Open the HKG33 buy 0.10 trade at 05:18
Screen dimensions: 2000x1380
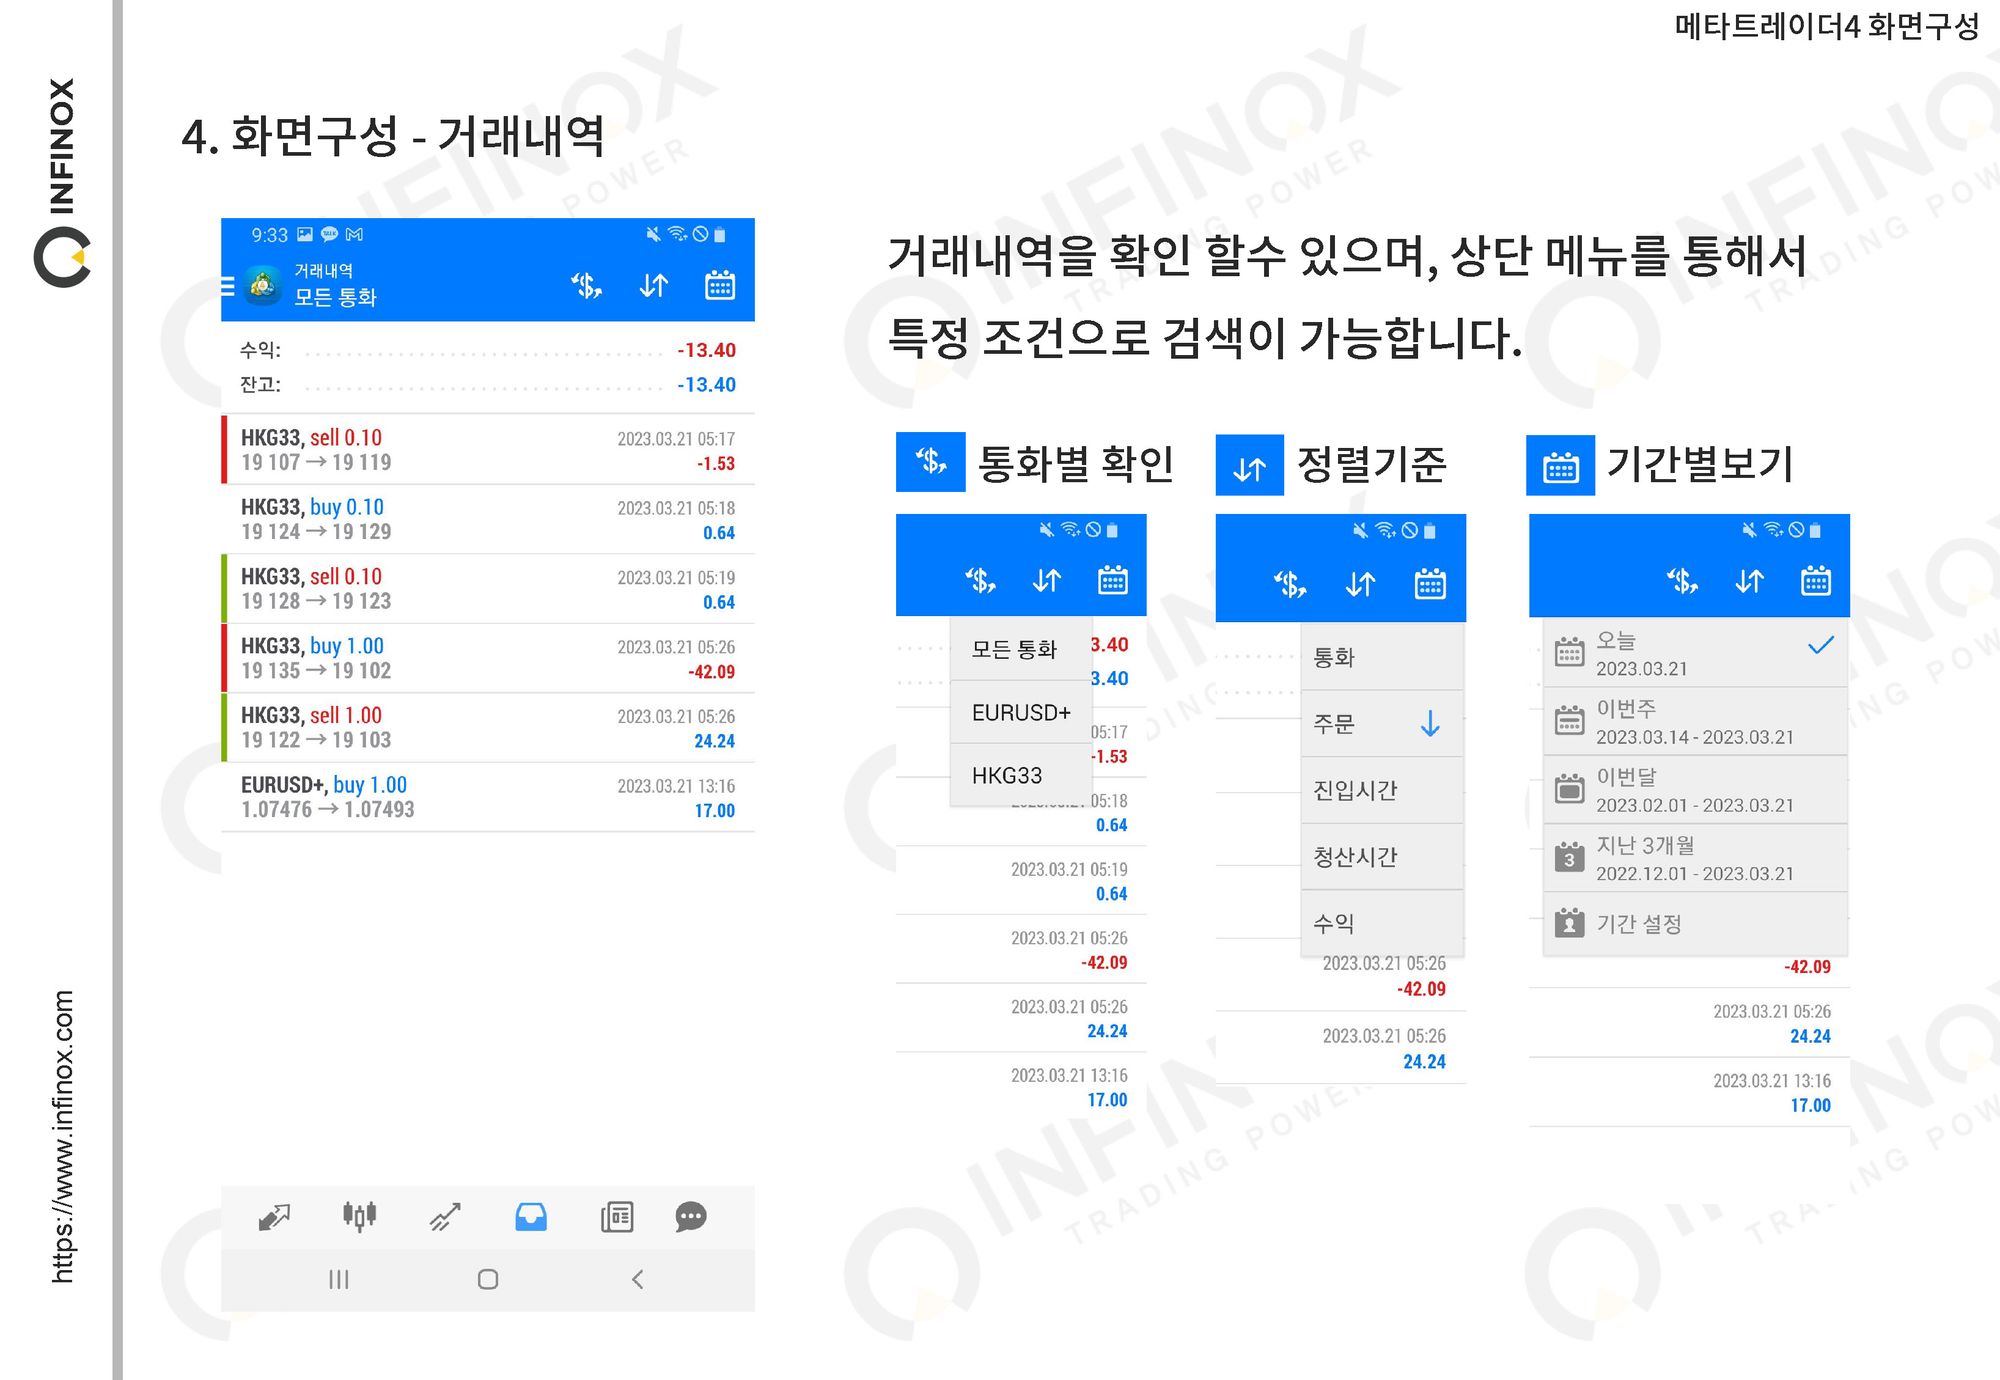(x=488, y=519)
